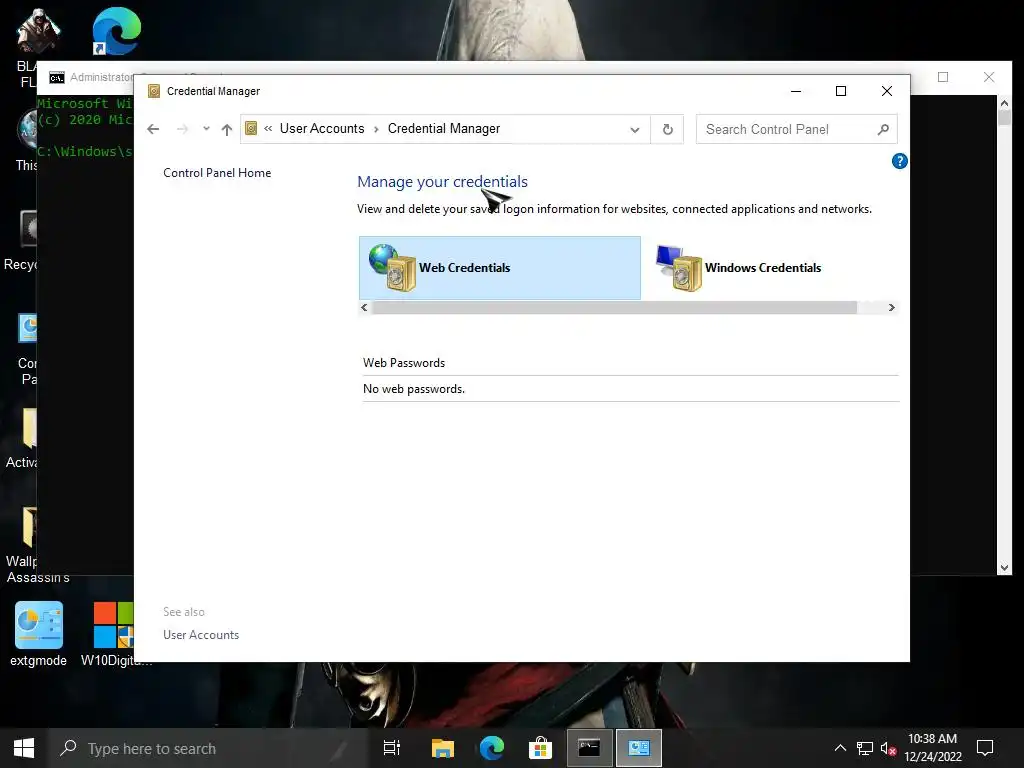The width and height of the screenshot is (1024, 768).
Task: Open the Action Center notifications icon
Action: (985, 748)
